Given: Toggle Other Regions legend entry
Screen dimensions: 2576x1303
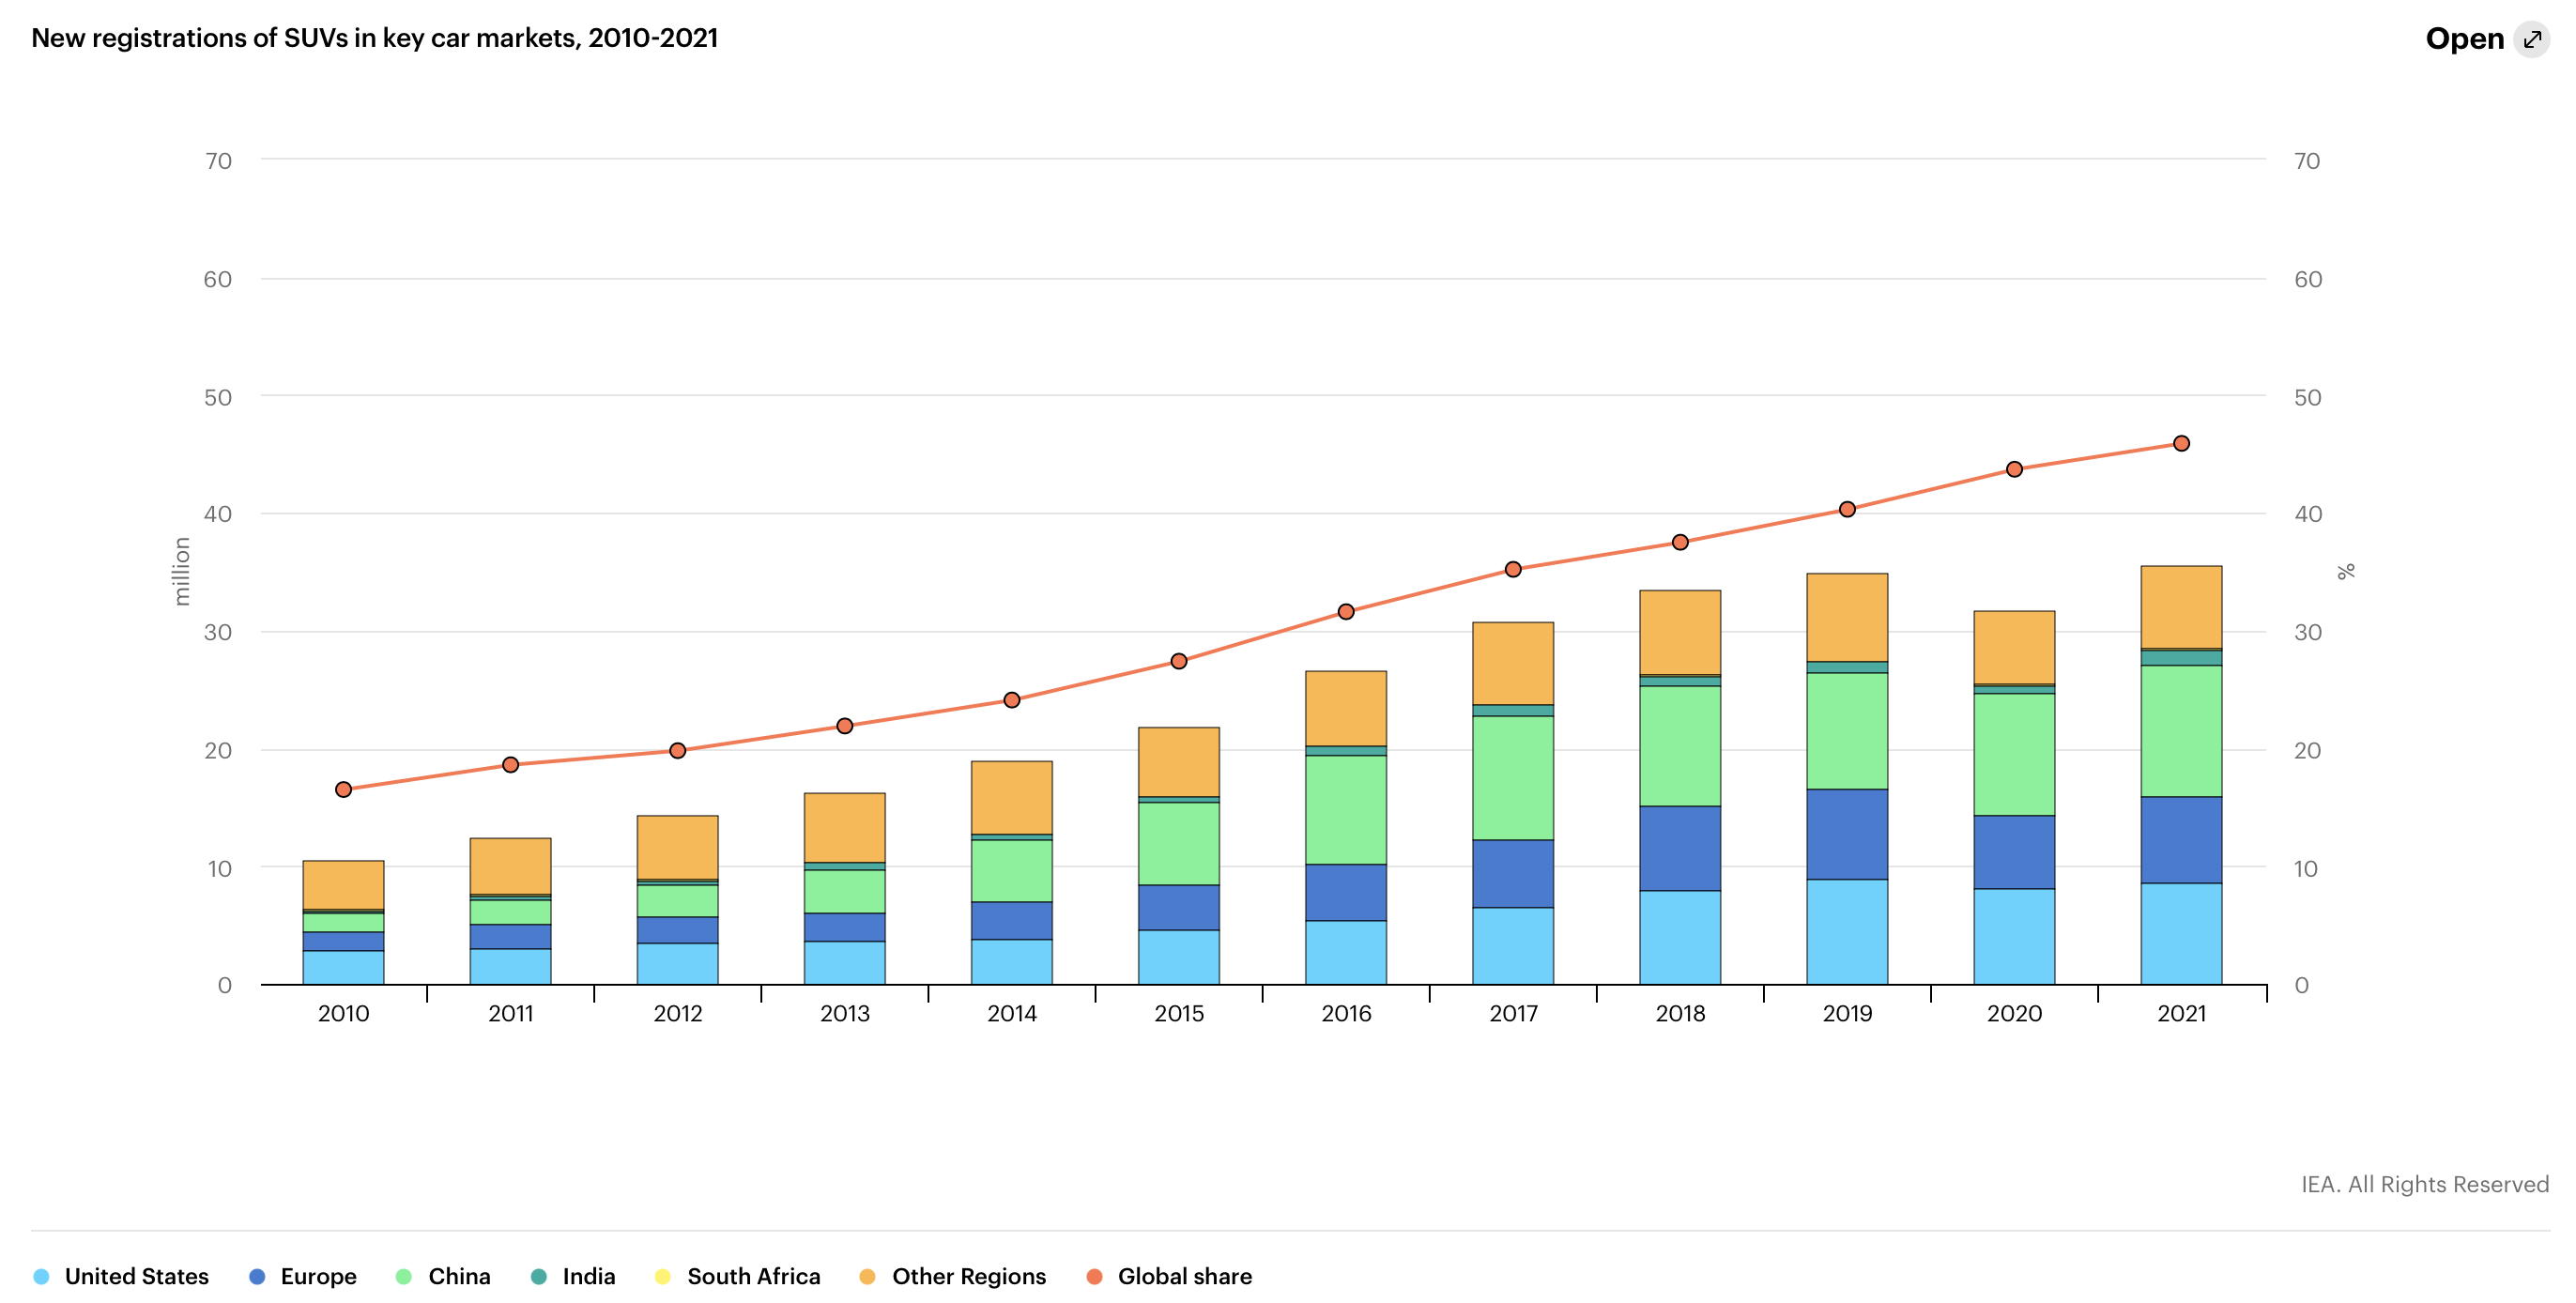Looking at the screenshot, I should 968,1276.
